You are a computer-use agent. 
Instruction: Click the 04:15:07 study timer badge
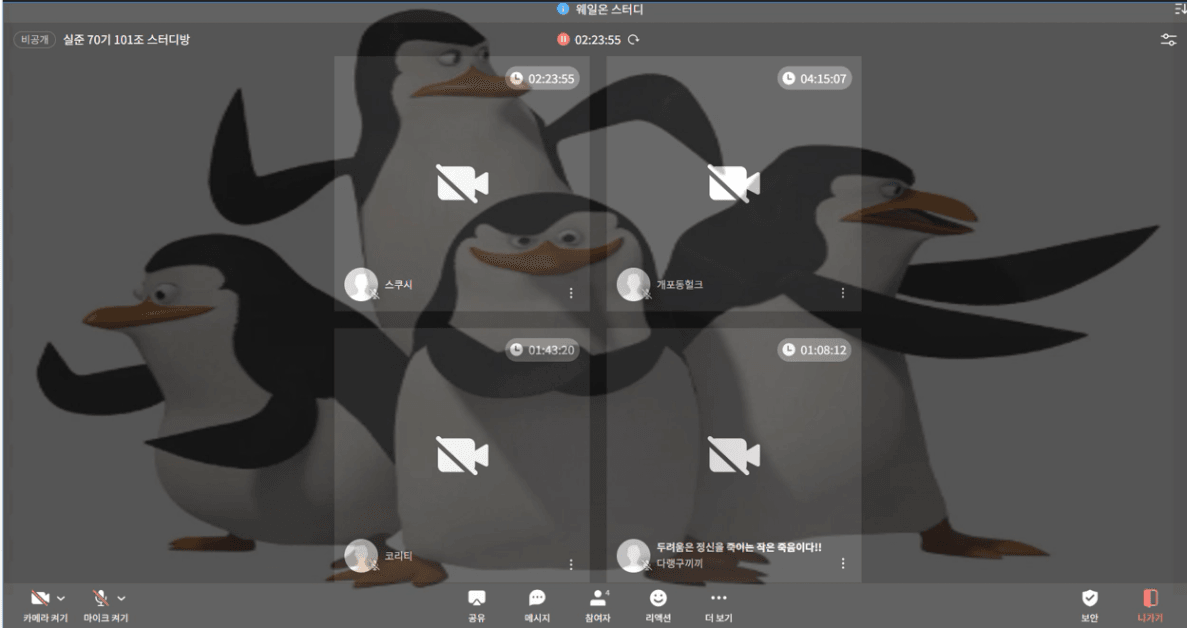[815, 79]
